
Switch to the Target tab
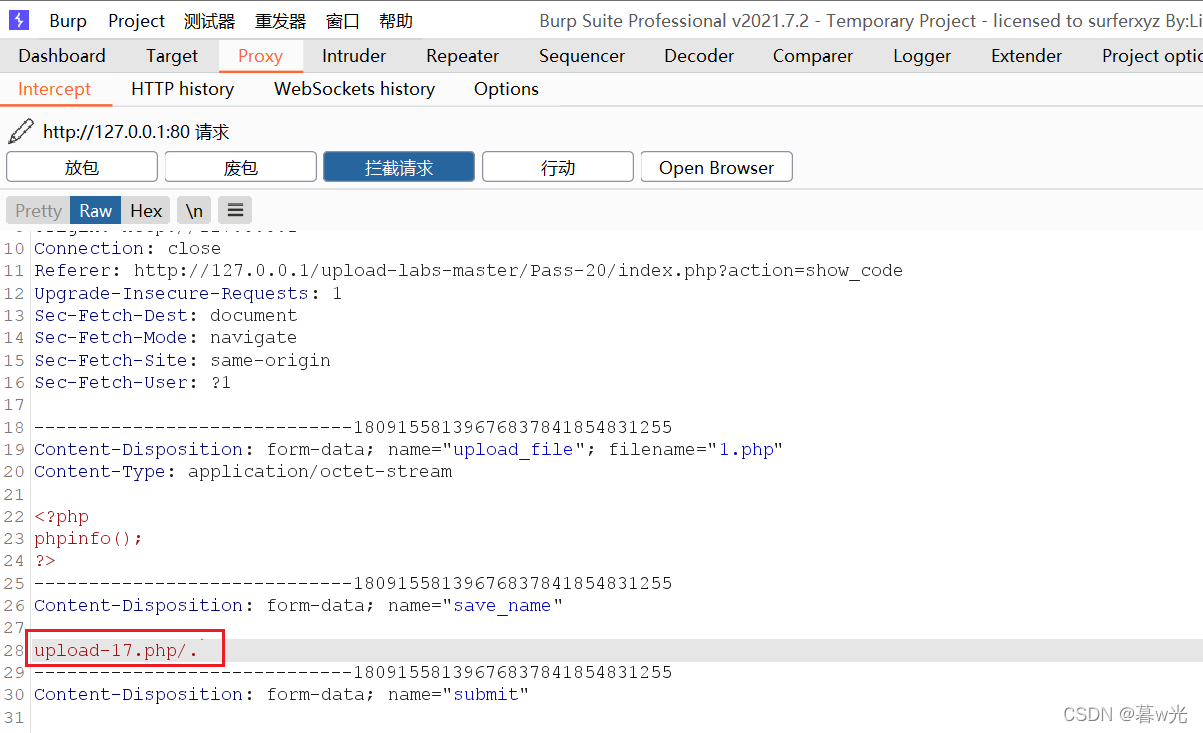[x=172, y=56]
